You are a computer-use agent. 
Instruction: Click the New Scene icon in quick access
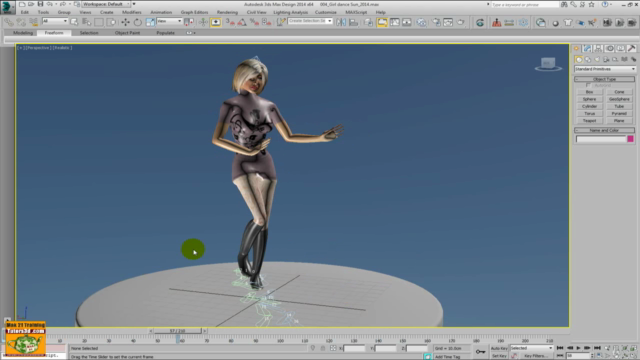pyautogui.click(x=22, y=4)
